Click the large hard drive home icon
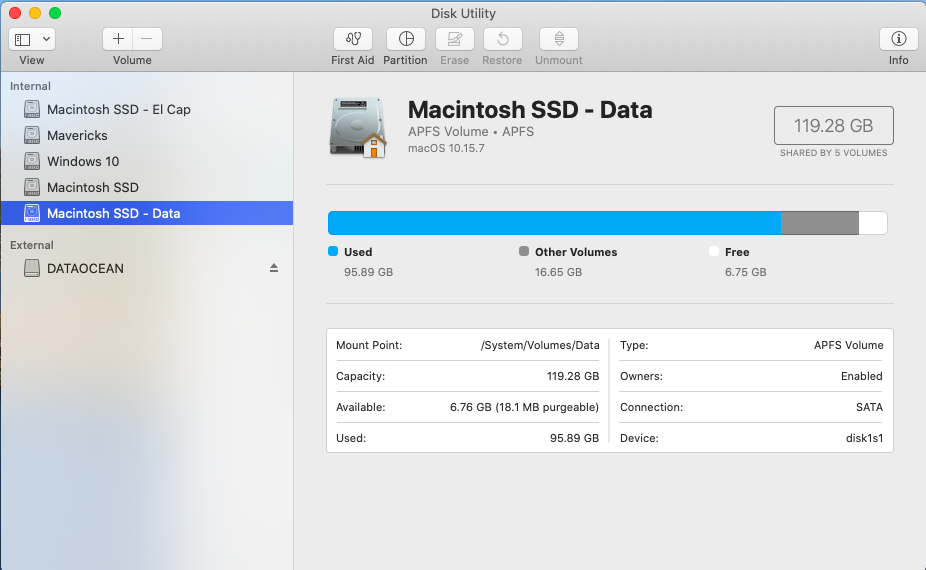This screenshot has width=926, height=570. (358, 128)
